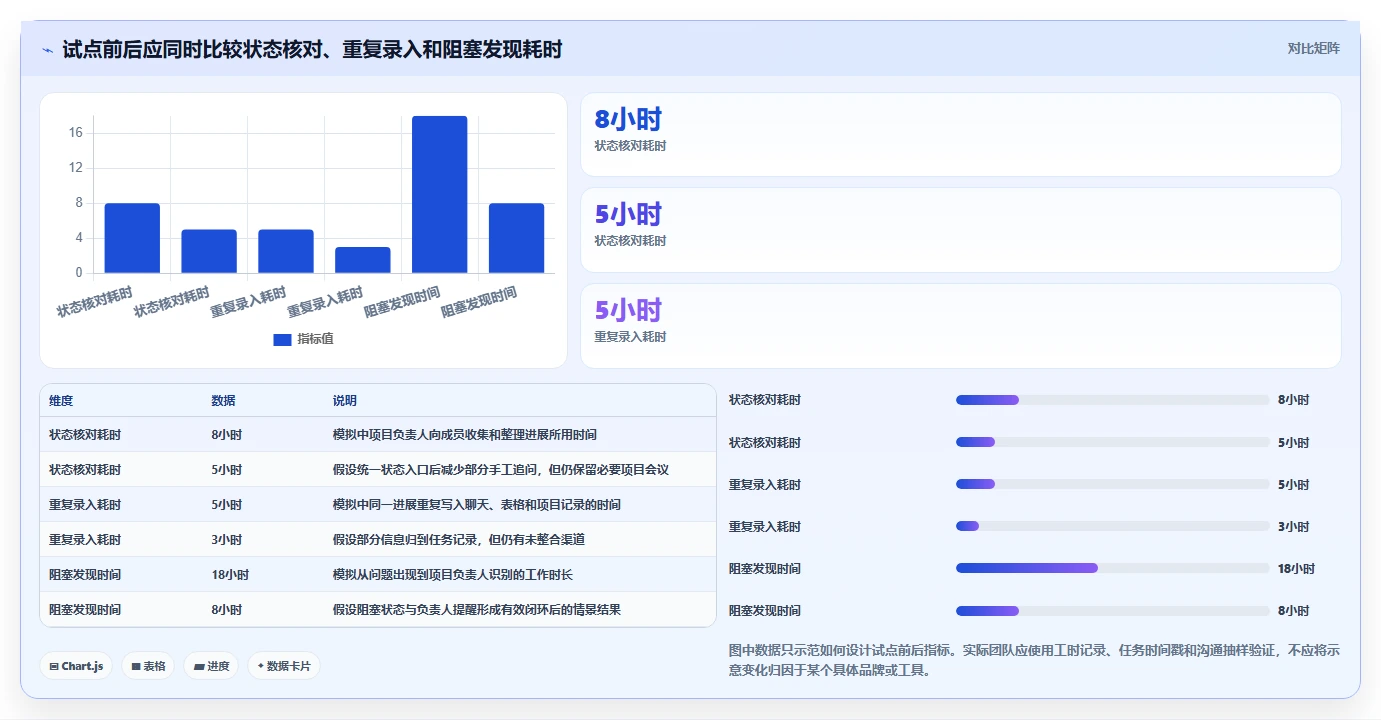The height and width of the screenshot is (720, 1381).
Task: Click the first 状态核对耗时 chart bar at 8
Action: point(132,238)
